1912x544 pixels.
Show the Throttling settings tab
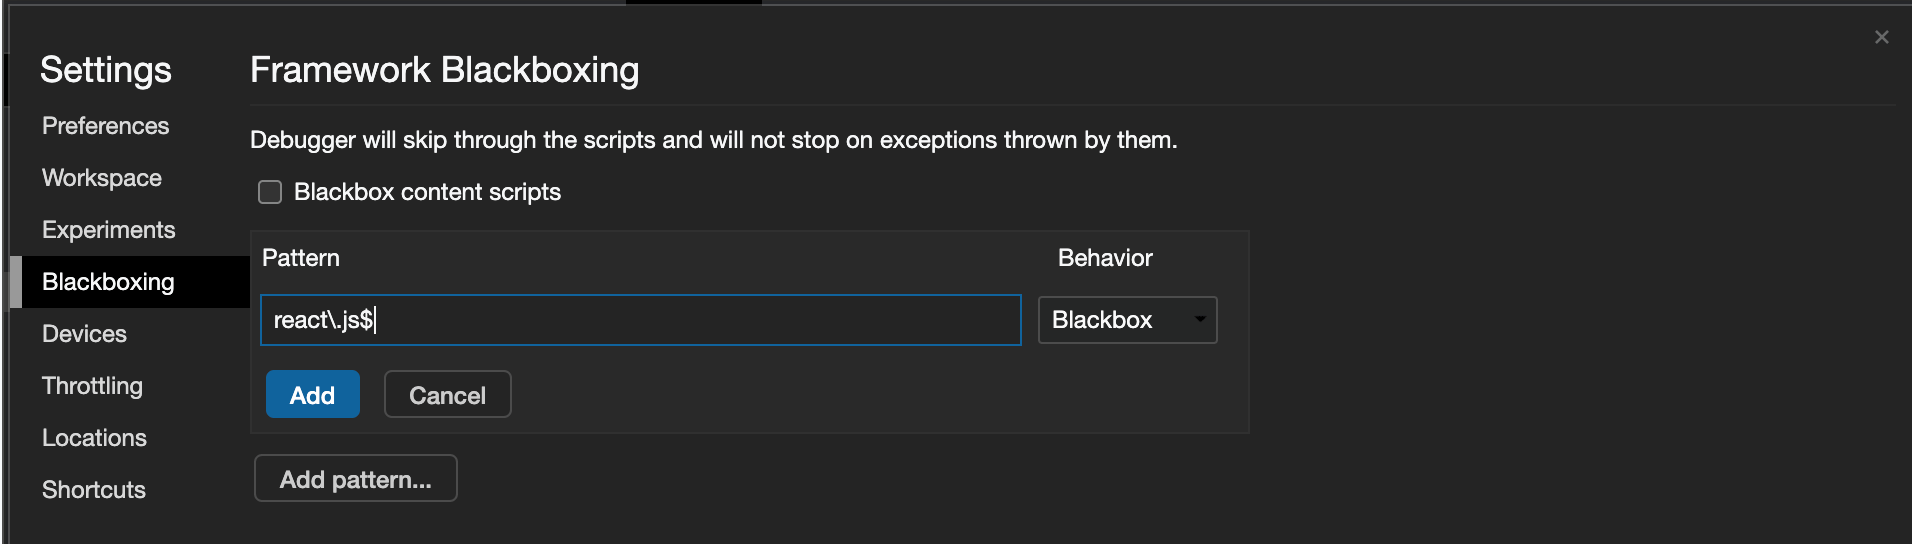coord(92,386)
